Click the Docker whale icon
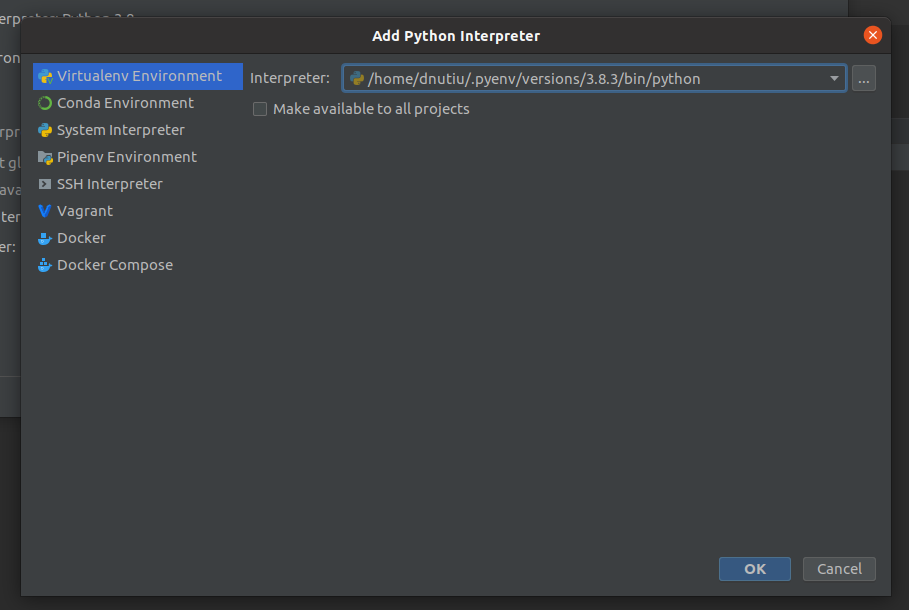This screenshot has width=909, height=610. click(x=45, y=238)
